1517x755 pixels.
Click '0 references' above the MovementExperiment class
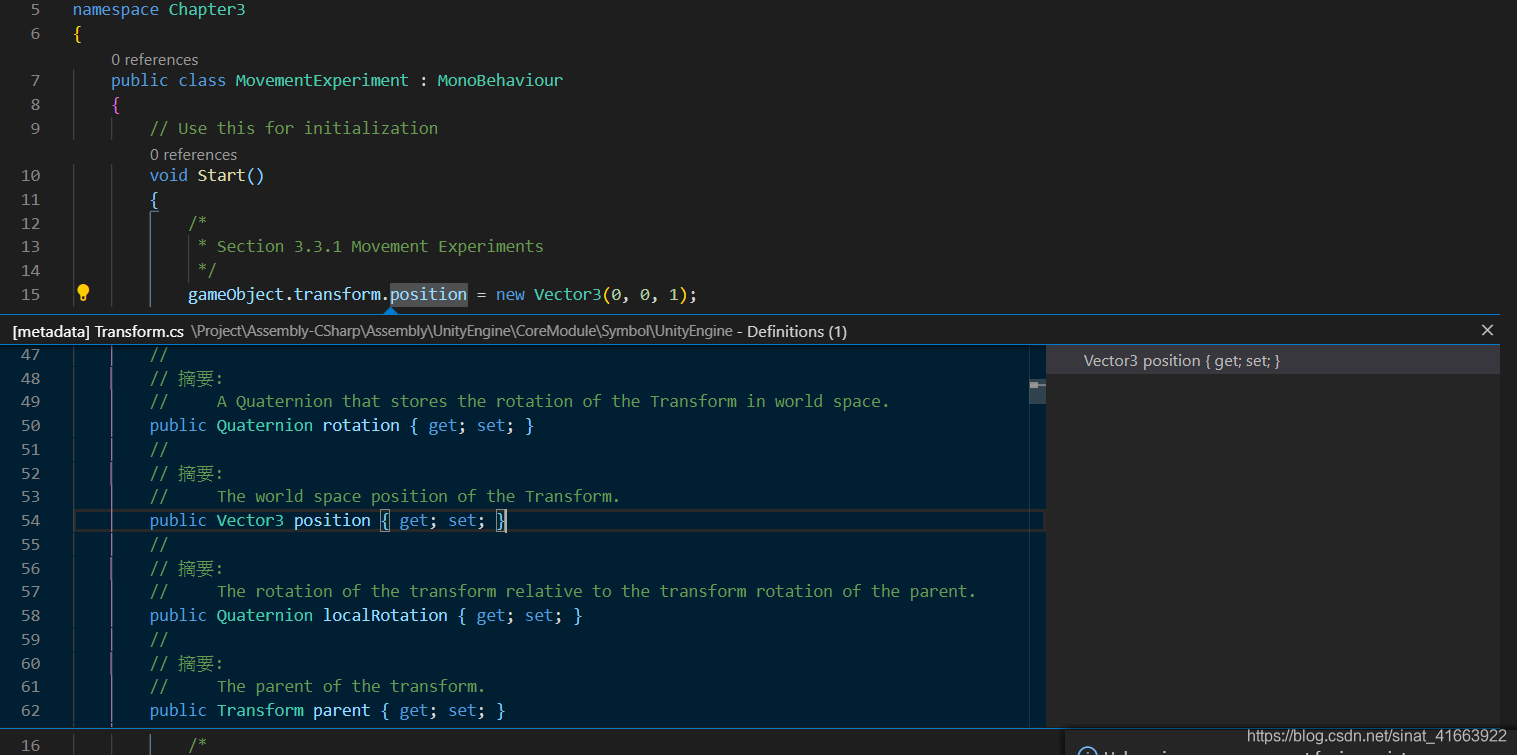pyautogui.click(x=154, y=60)
